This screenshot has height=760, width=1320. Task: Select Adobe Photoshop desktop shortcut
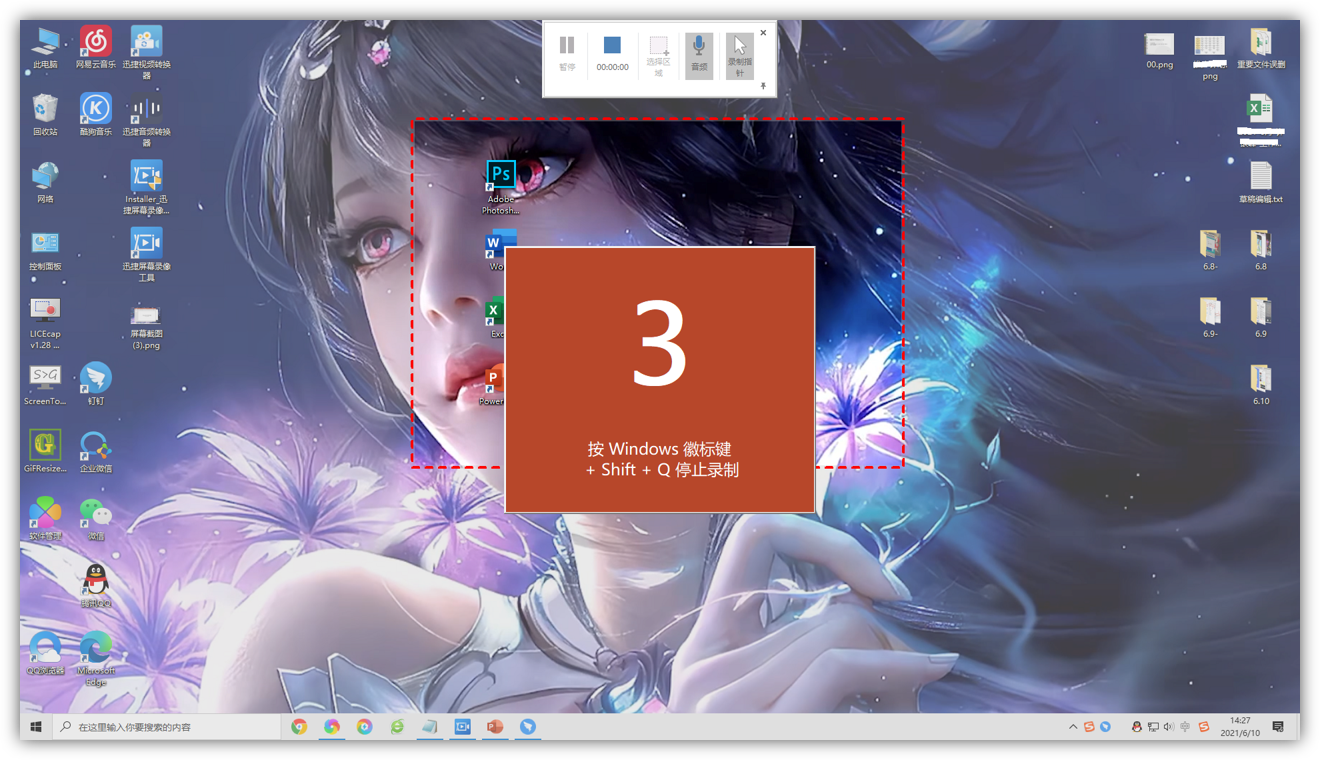[x=501, y=188]
